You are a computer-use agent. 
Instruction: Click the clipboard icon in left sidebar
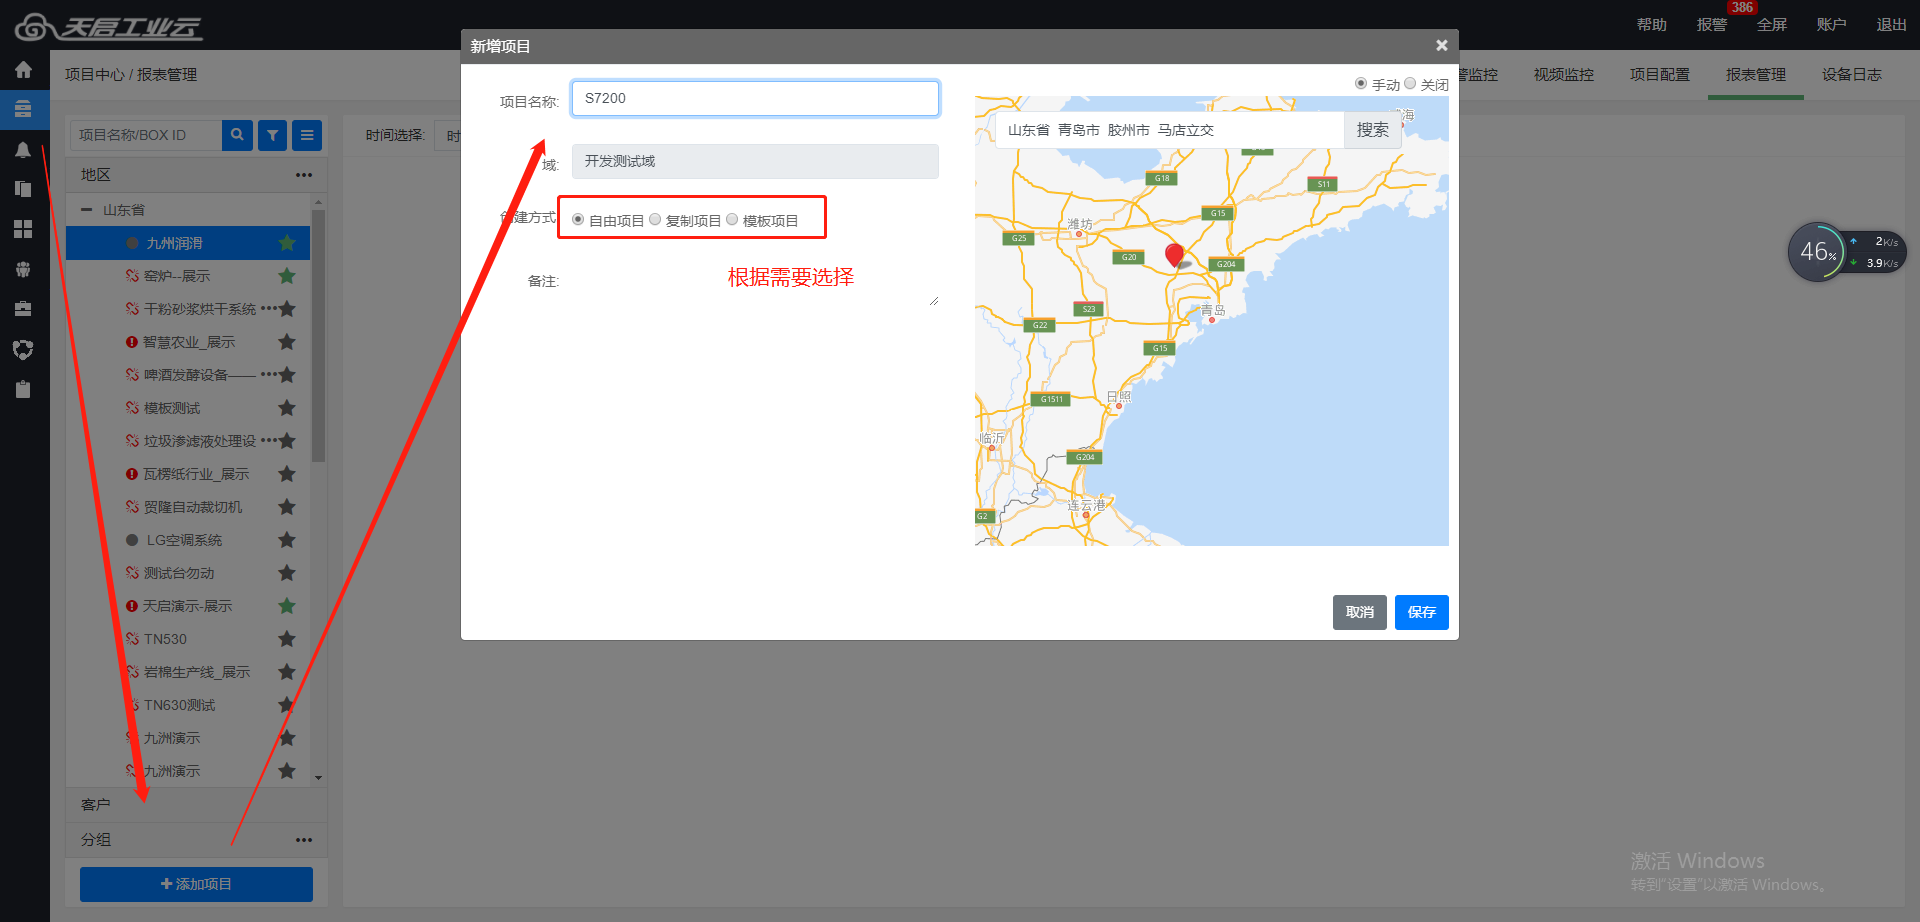click(x=23, y=389)
